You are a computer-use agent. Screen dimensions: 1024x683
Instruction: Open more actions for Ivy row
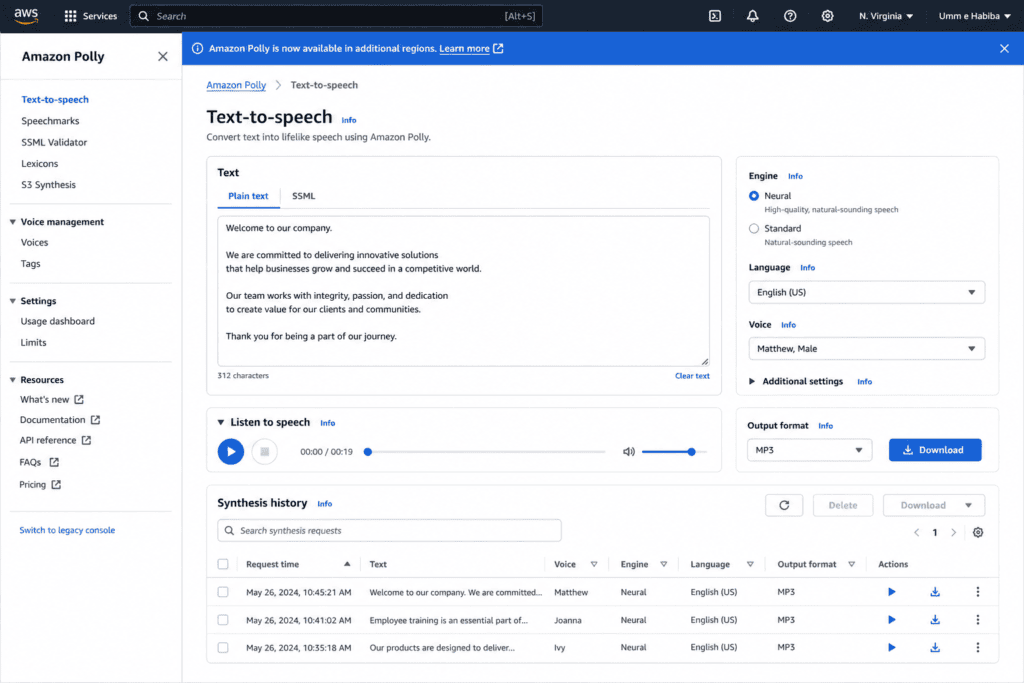977,647
